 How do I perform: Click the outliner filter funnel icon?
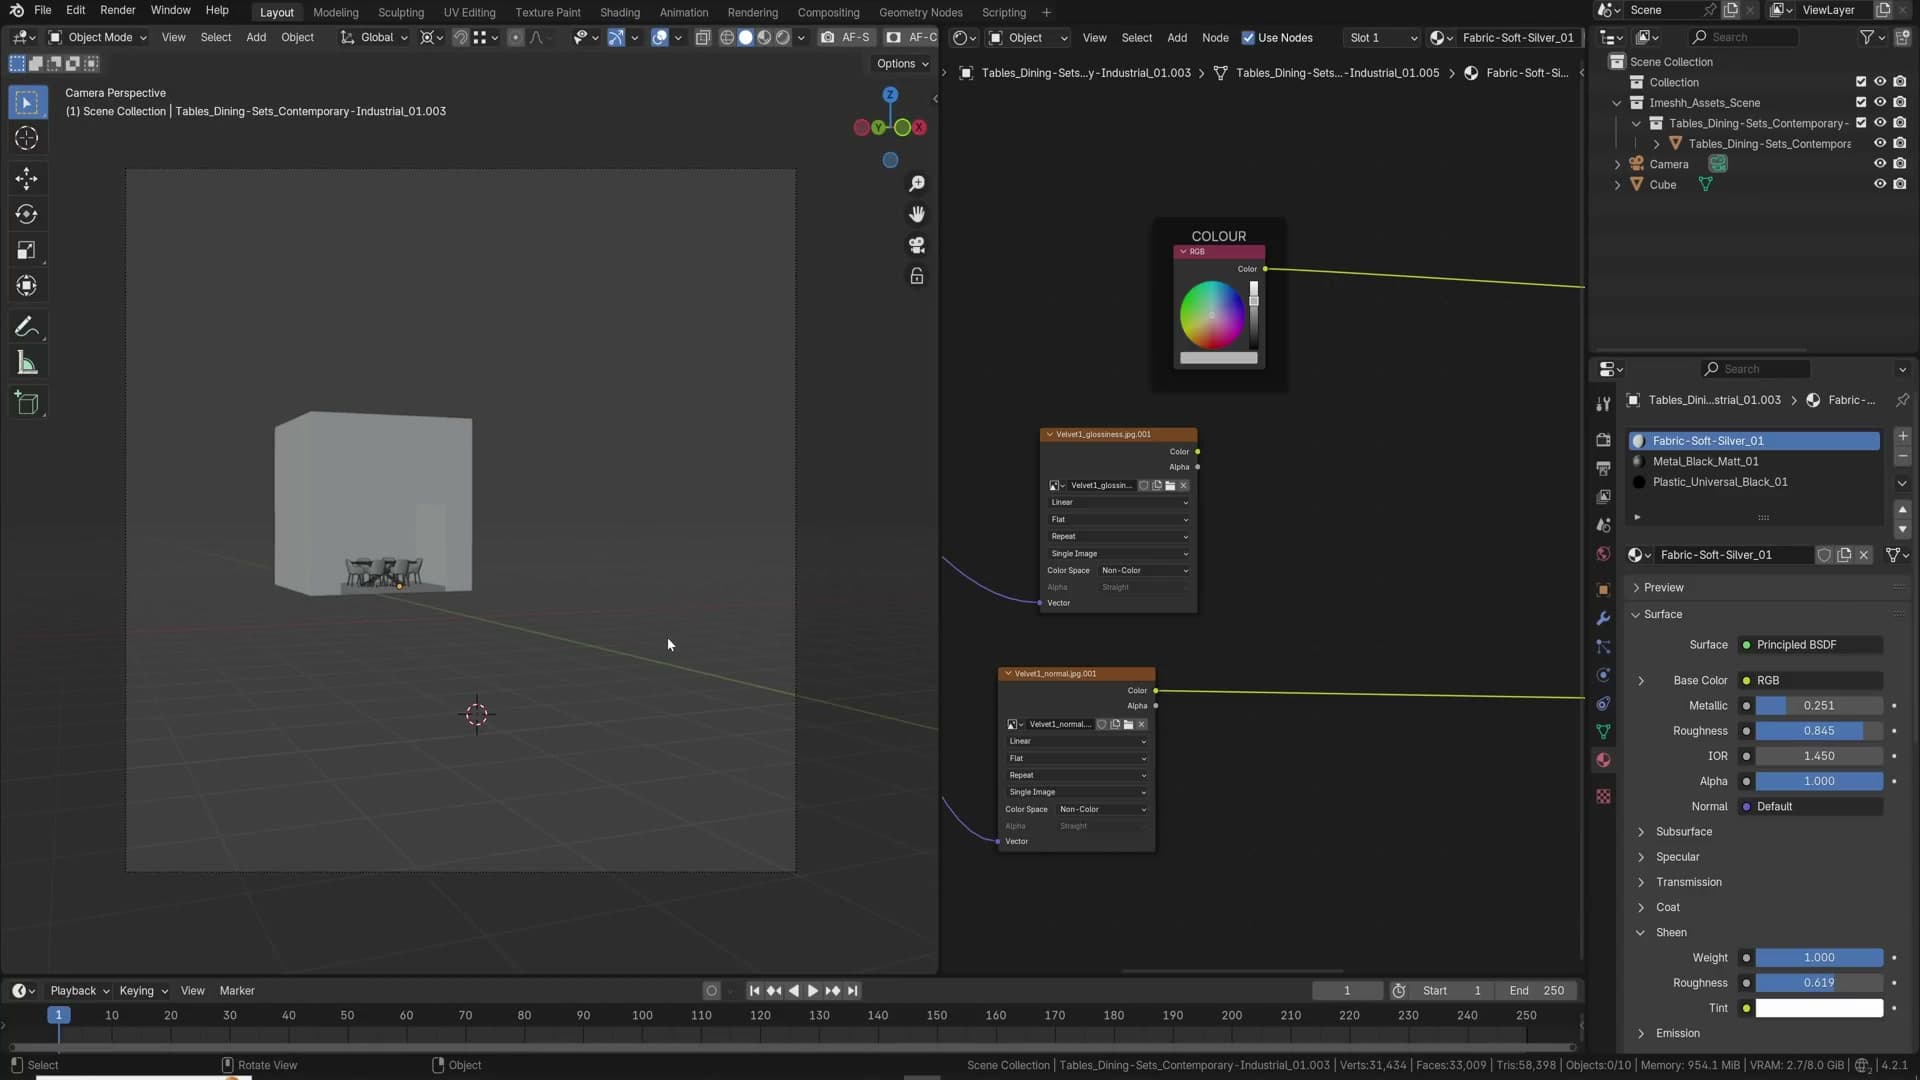pos(1866,37)
